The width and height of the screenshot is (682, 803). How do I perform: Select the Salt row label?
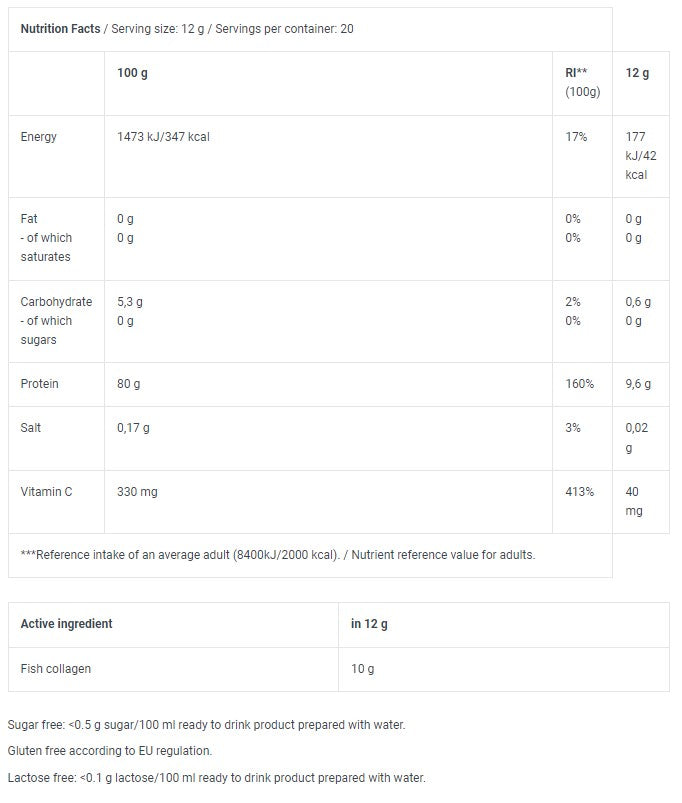click(x=32, y=428)
